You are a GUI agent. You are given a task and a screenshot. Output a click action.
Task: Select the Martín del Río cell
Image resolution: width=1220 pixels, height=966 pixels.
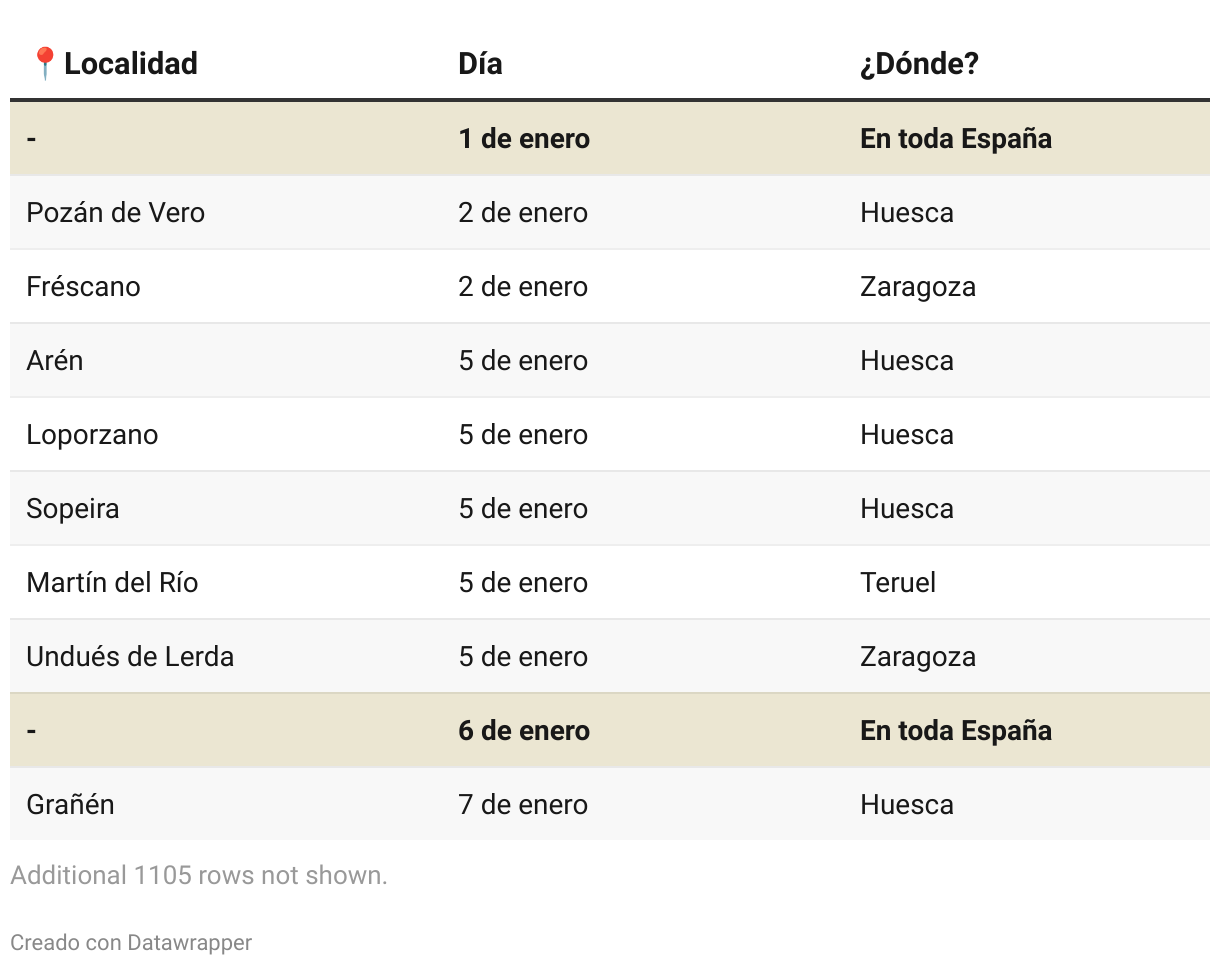pos(113,583)
